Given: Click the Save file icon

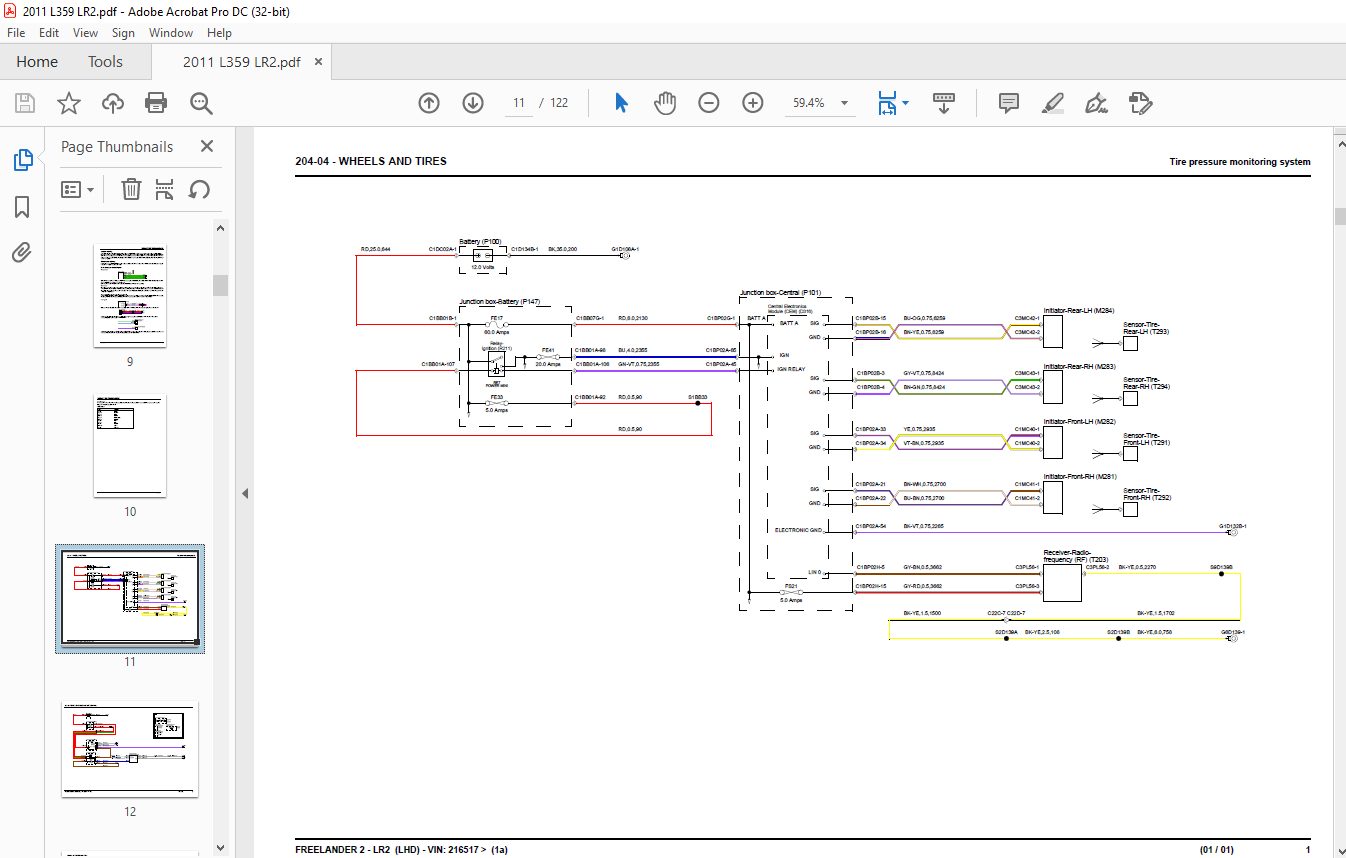Looking at the screenshot, I should coord(25,103).
